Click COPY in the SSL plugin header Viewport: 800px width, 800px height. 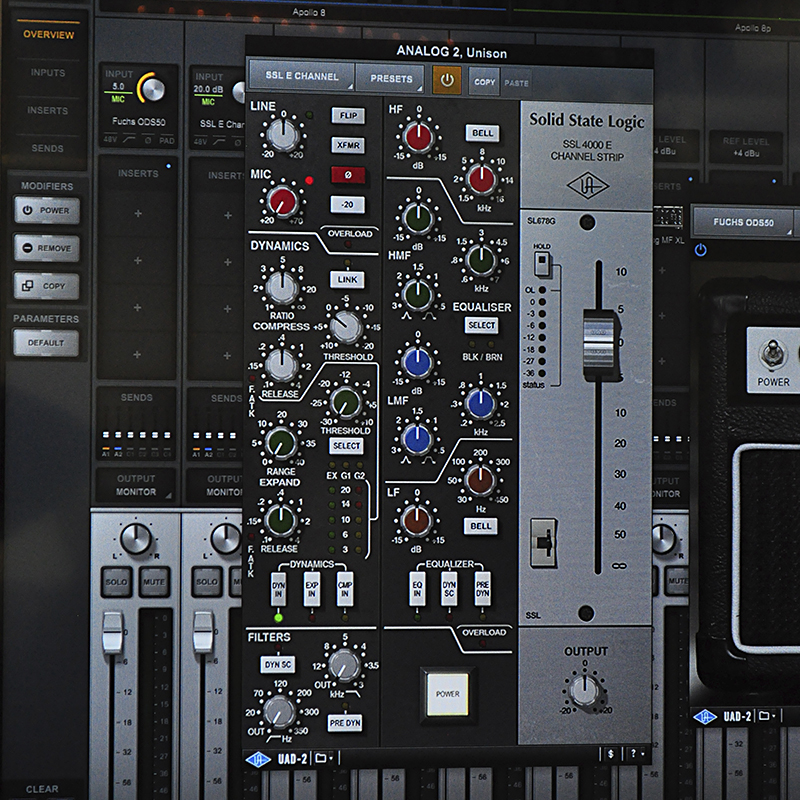[484, 82]
